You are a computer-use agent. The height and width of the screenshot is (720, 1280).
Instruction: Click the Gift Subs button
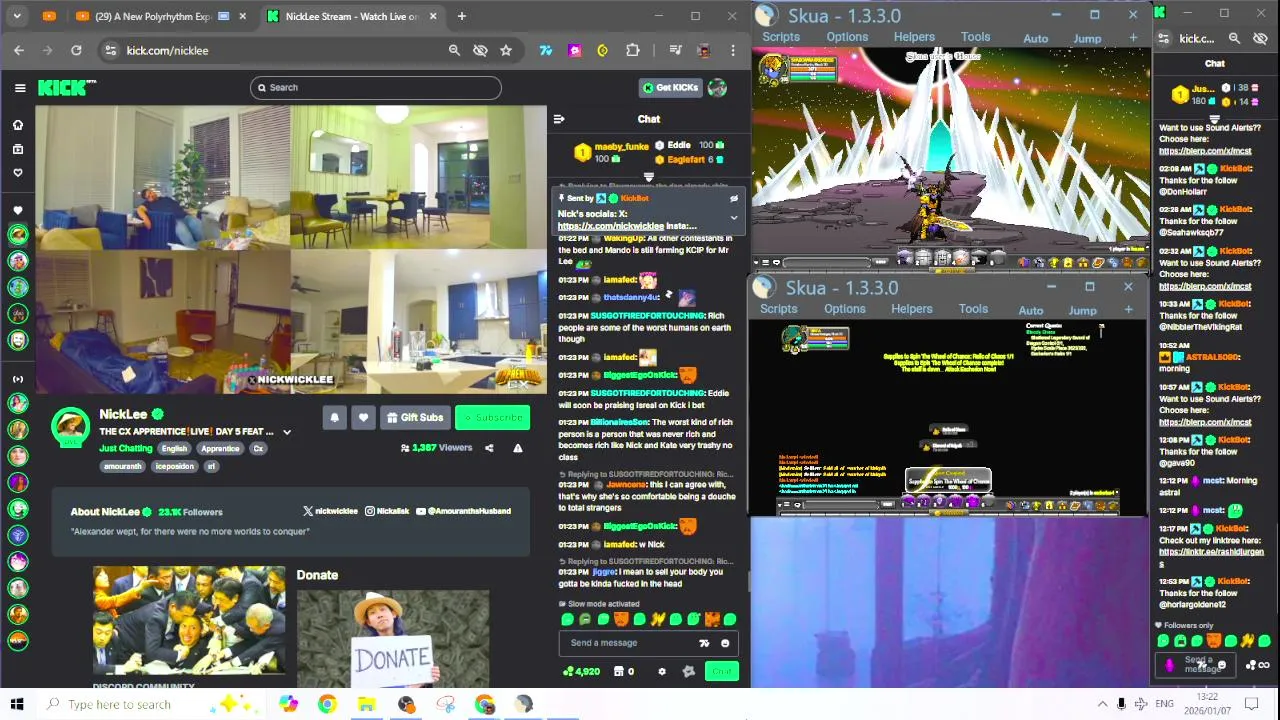[x=415, y=417]
